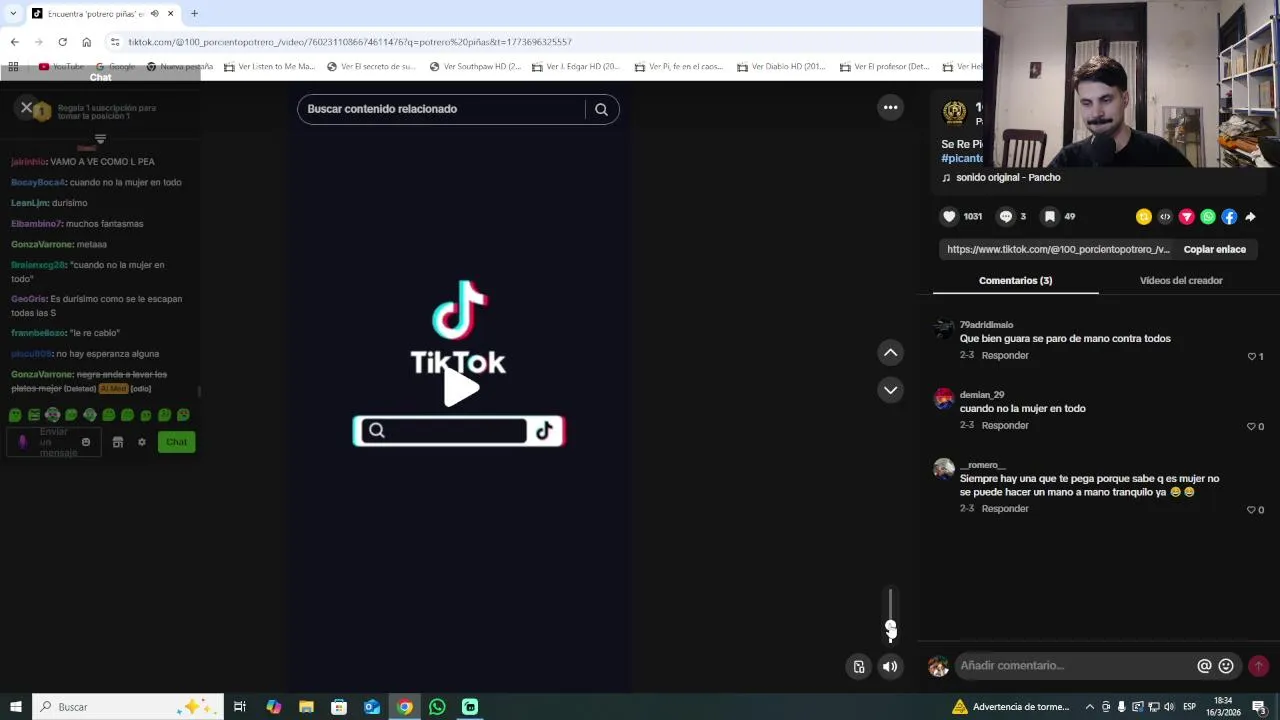Reply to 79adridimaio's comment
This screenshot has height=720, width=1280.
pyautogui.click(x=1005, y=356)
